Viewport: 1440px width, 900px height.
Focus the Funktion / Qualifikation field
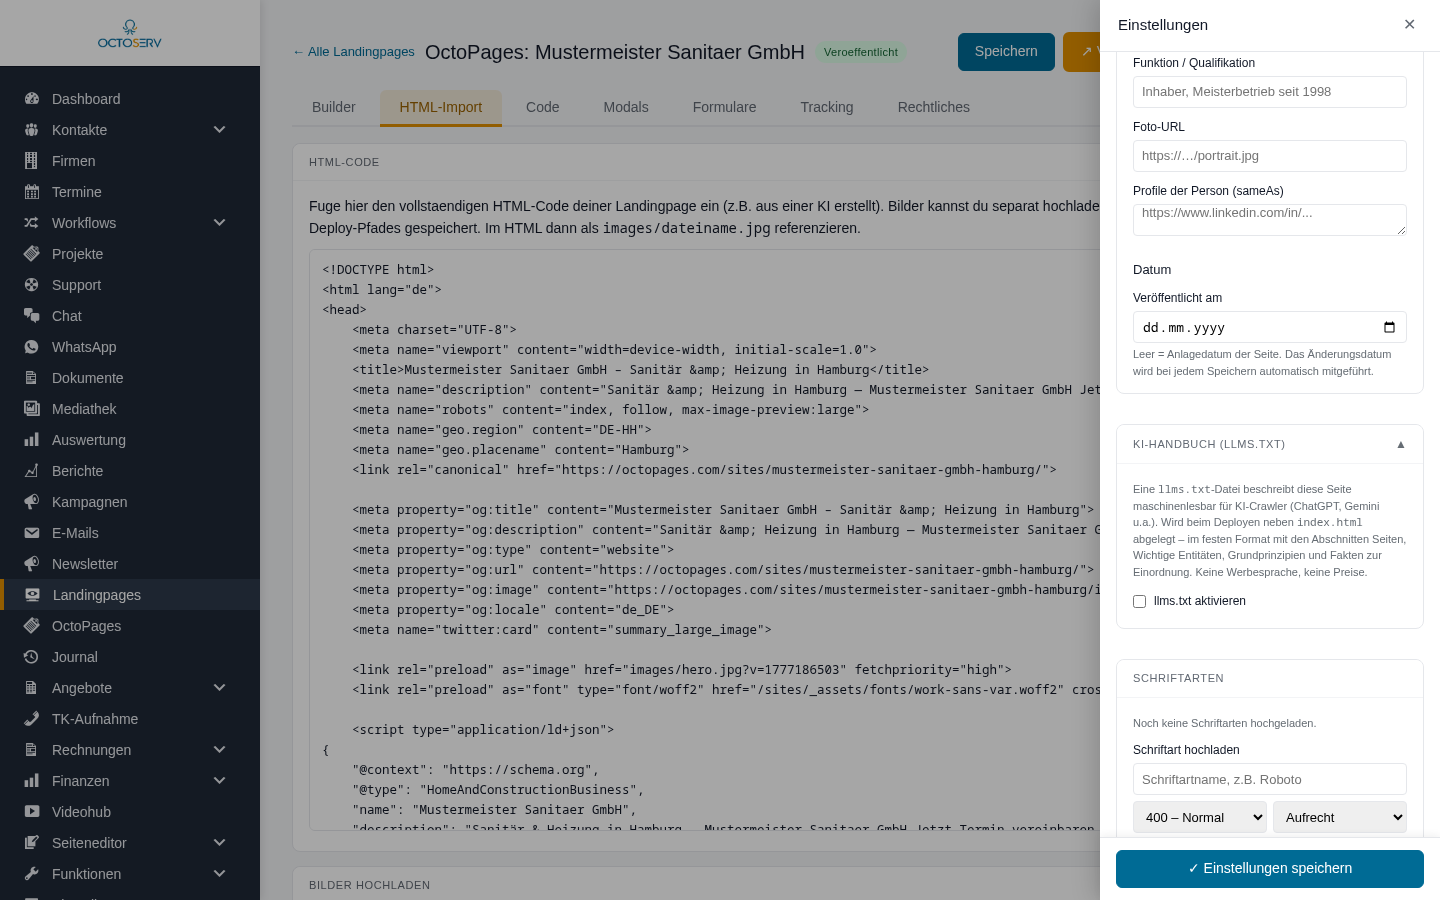coord(1270,92)
